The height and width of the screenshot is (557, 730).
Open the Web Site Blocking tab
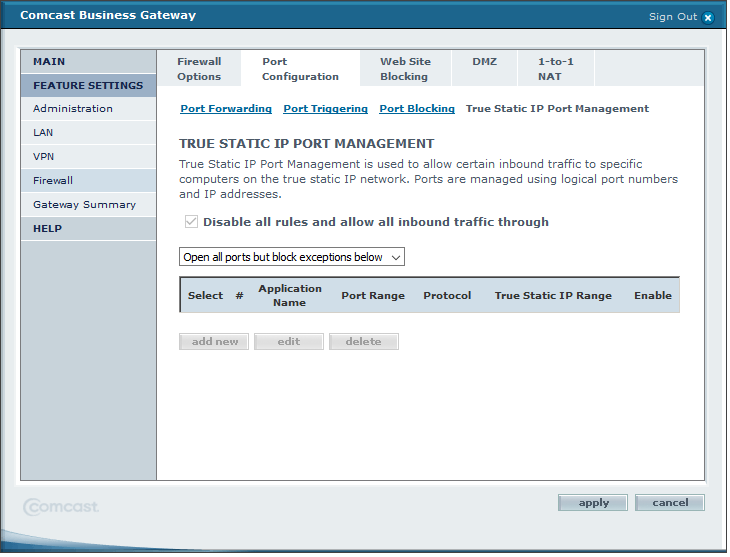pyautogui.click(x=407, y=69)
